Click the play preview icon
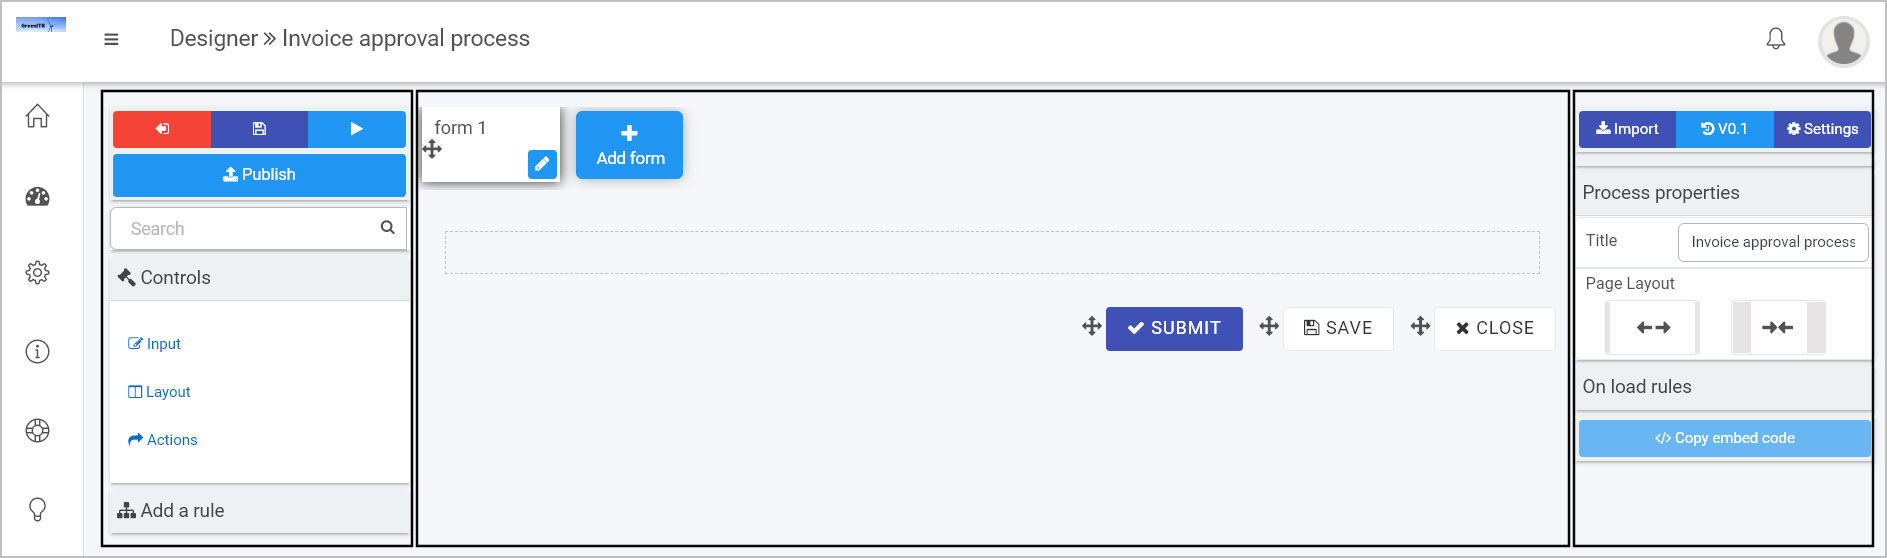 (x=357, y=129)
